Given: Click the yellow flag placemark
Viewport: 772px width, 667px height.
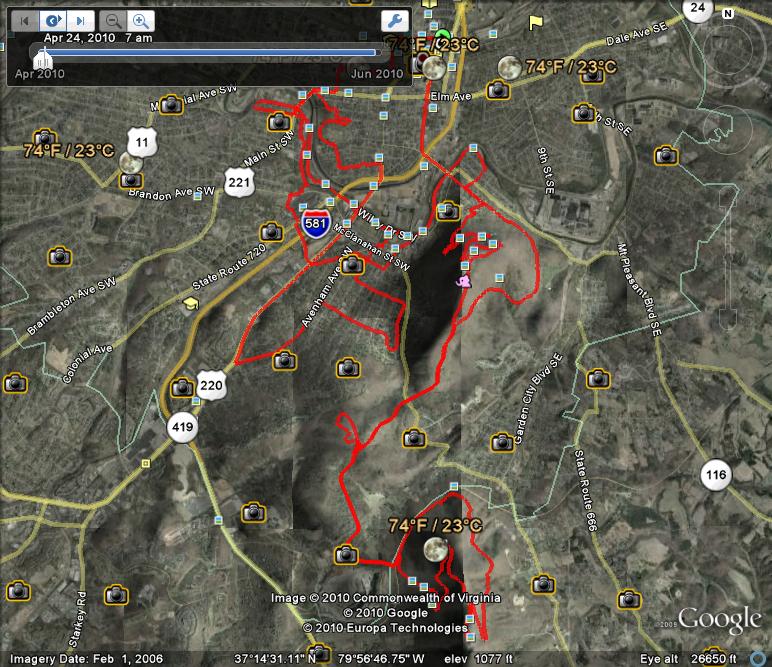Looking at the screenshot, I should [537, 20].
